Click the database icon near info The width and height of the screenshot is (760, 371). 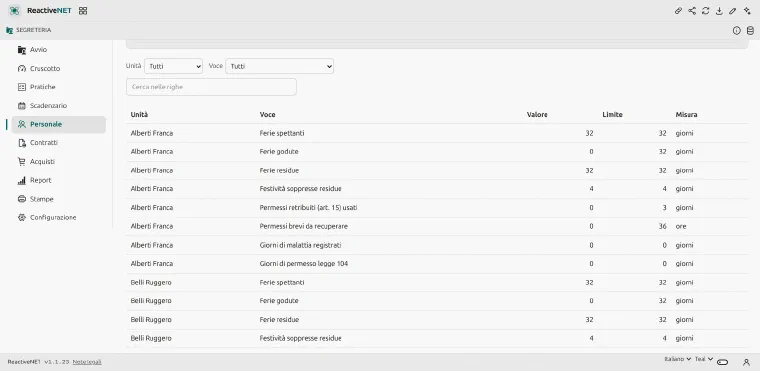(750, 31)
